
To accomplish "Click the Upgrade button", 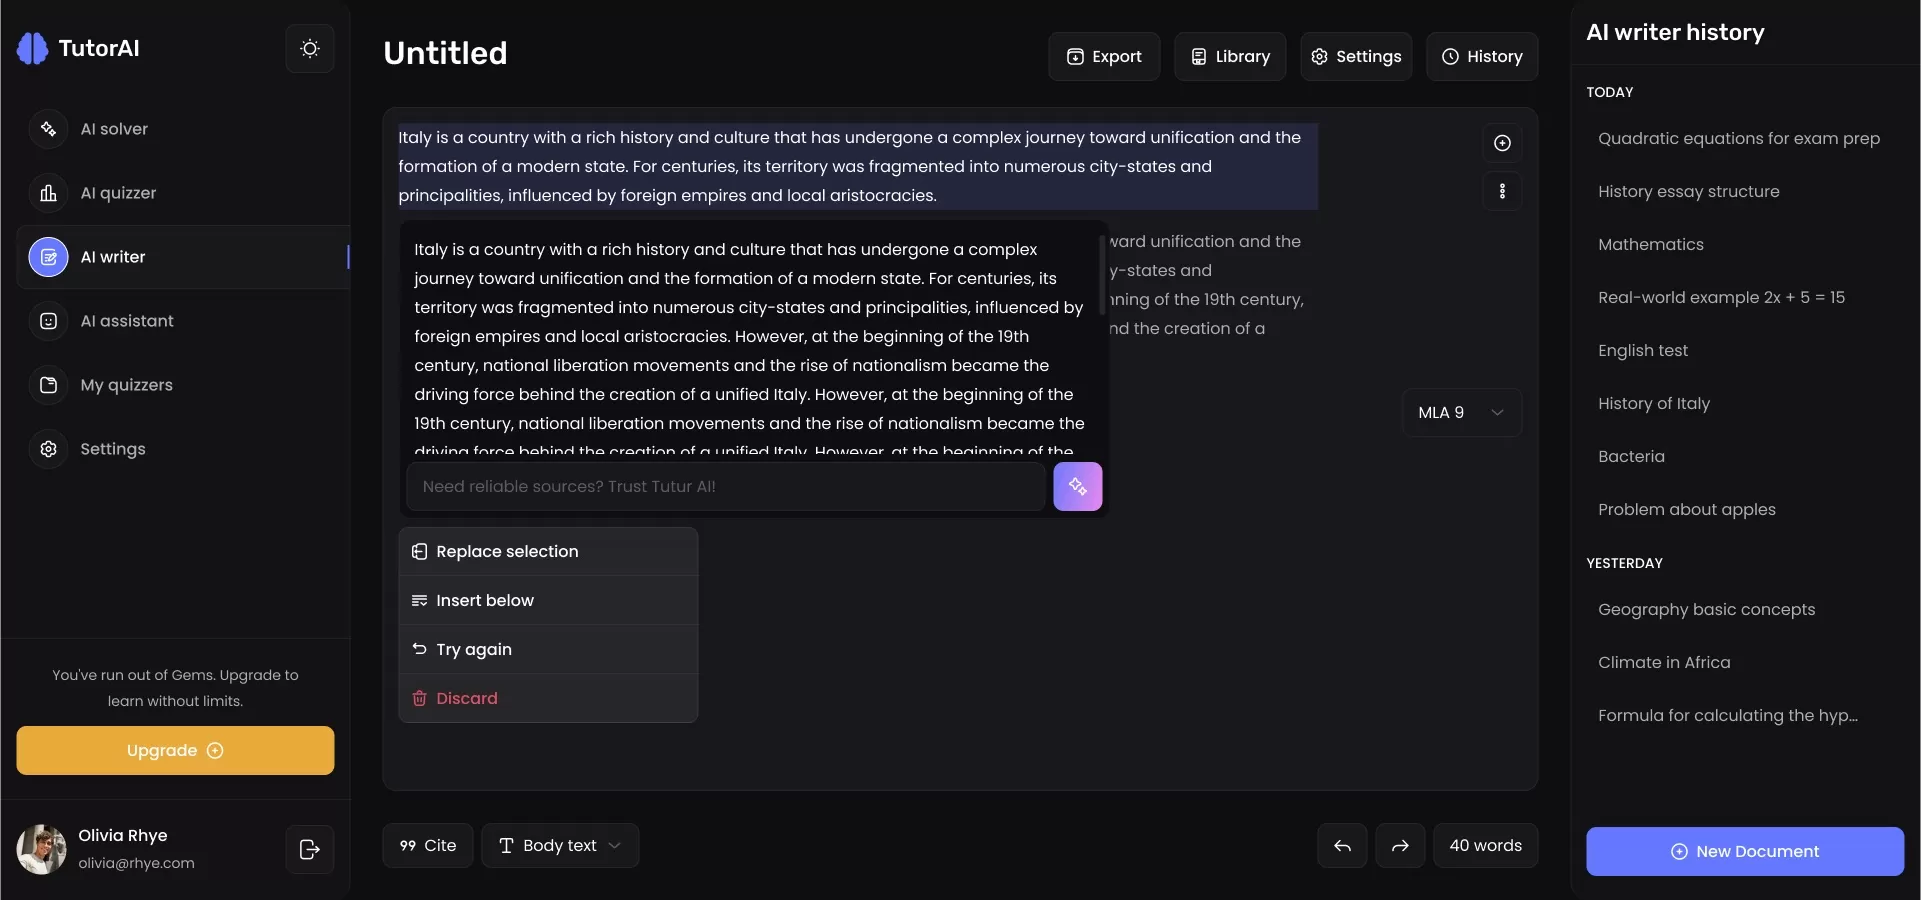I will [x=175, y=751].
